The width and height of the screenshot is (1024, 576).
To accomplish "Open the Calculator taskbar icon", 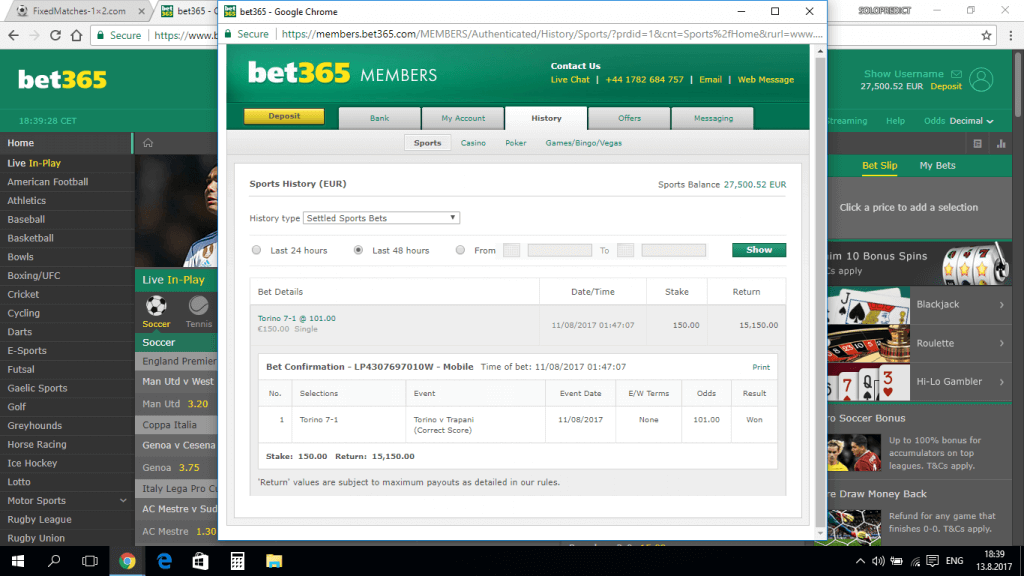I will pos(237,561).
